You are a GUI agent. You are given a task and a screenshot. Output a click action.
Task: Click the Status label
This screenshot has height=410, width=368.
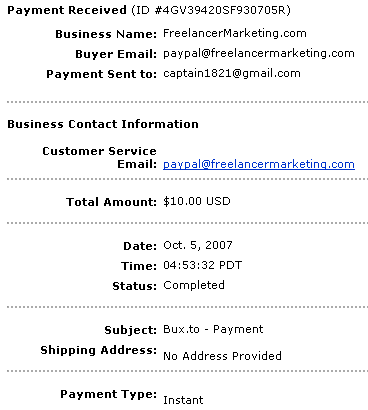(134, 286)
